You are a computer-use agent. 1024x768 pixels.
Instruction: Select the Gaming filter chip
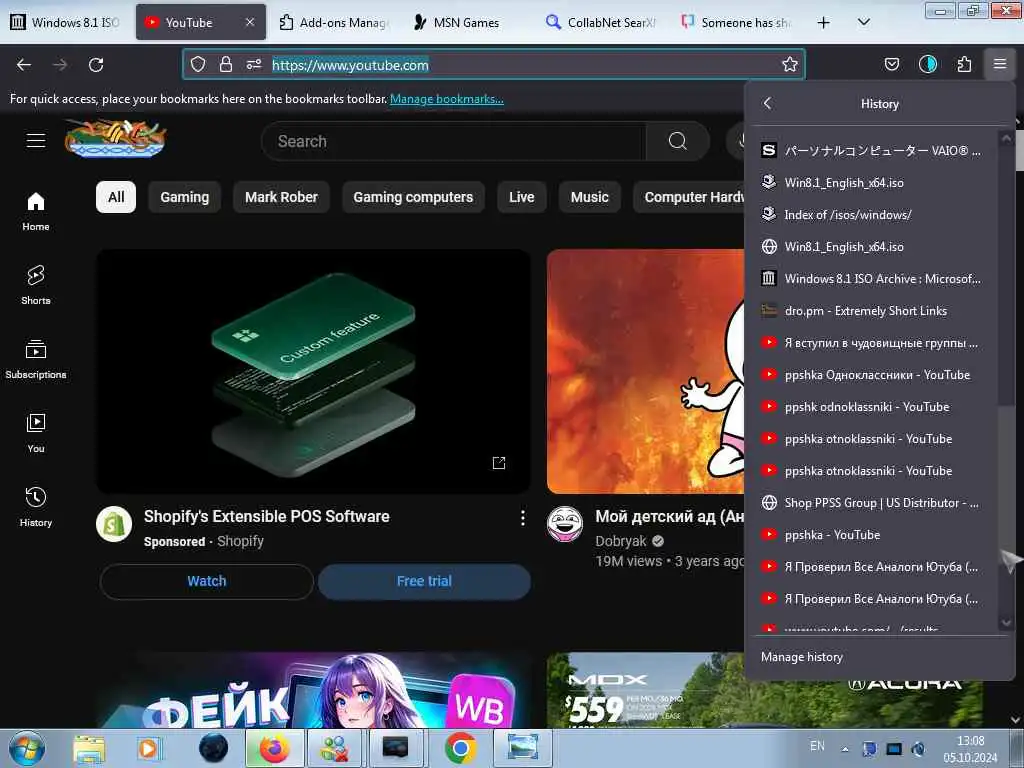point(185,197)
